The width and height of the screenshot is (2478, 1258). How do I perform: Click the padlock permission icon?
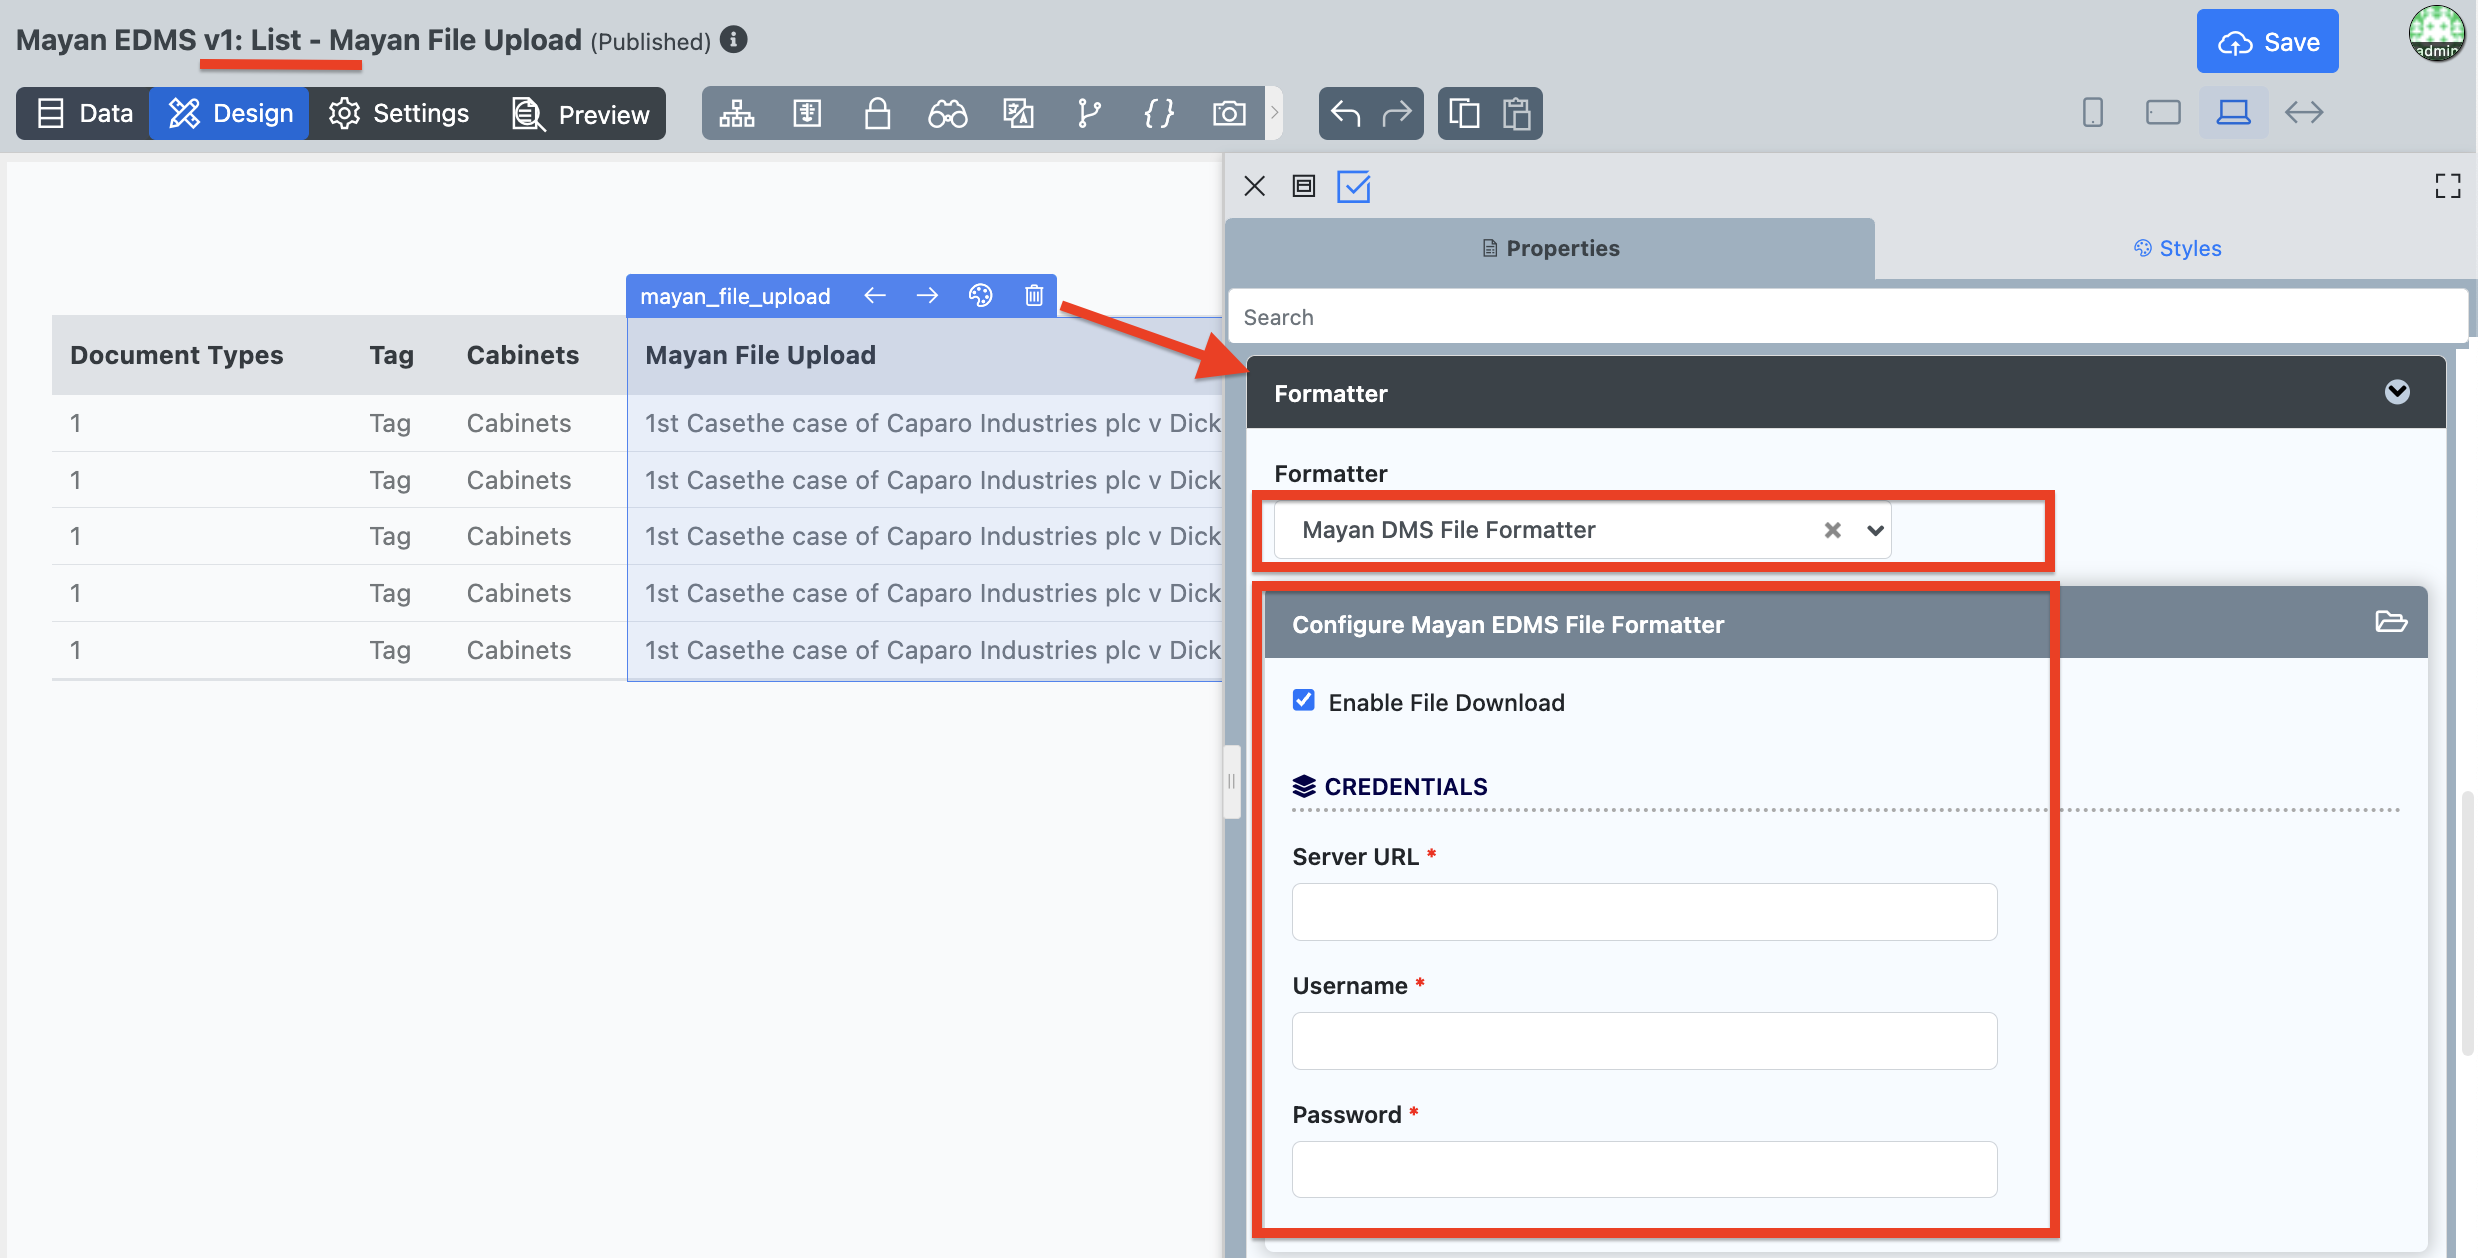coord(877,113)
